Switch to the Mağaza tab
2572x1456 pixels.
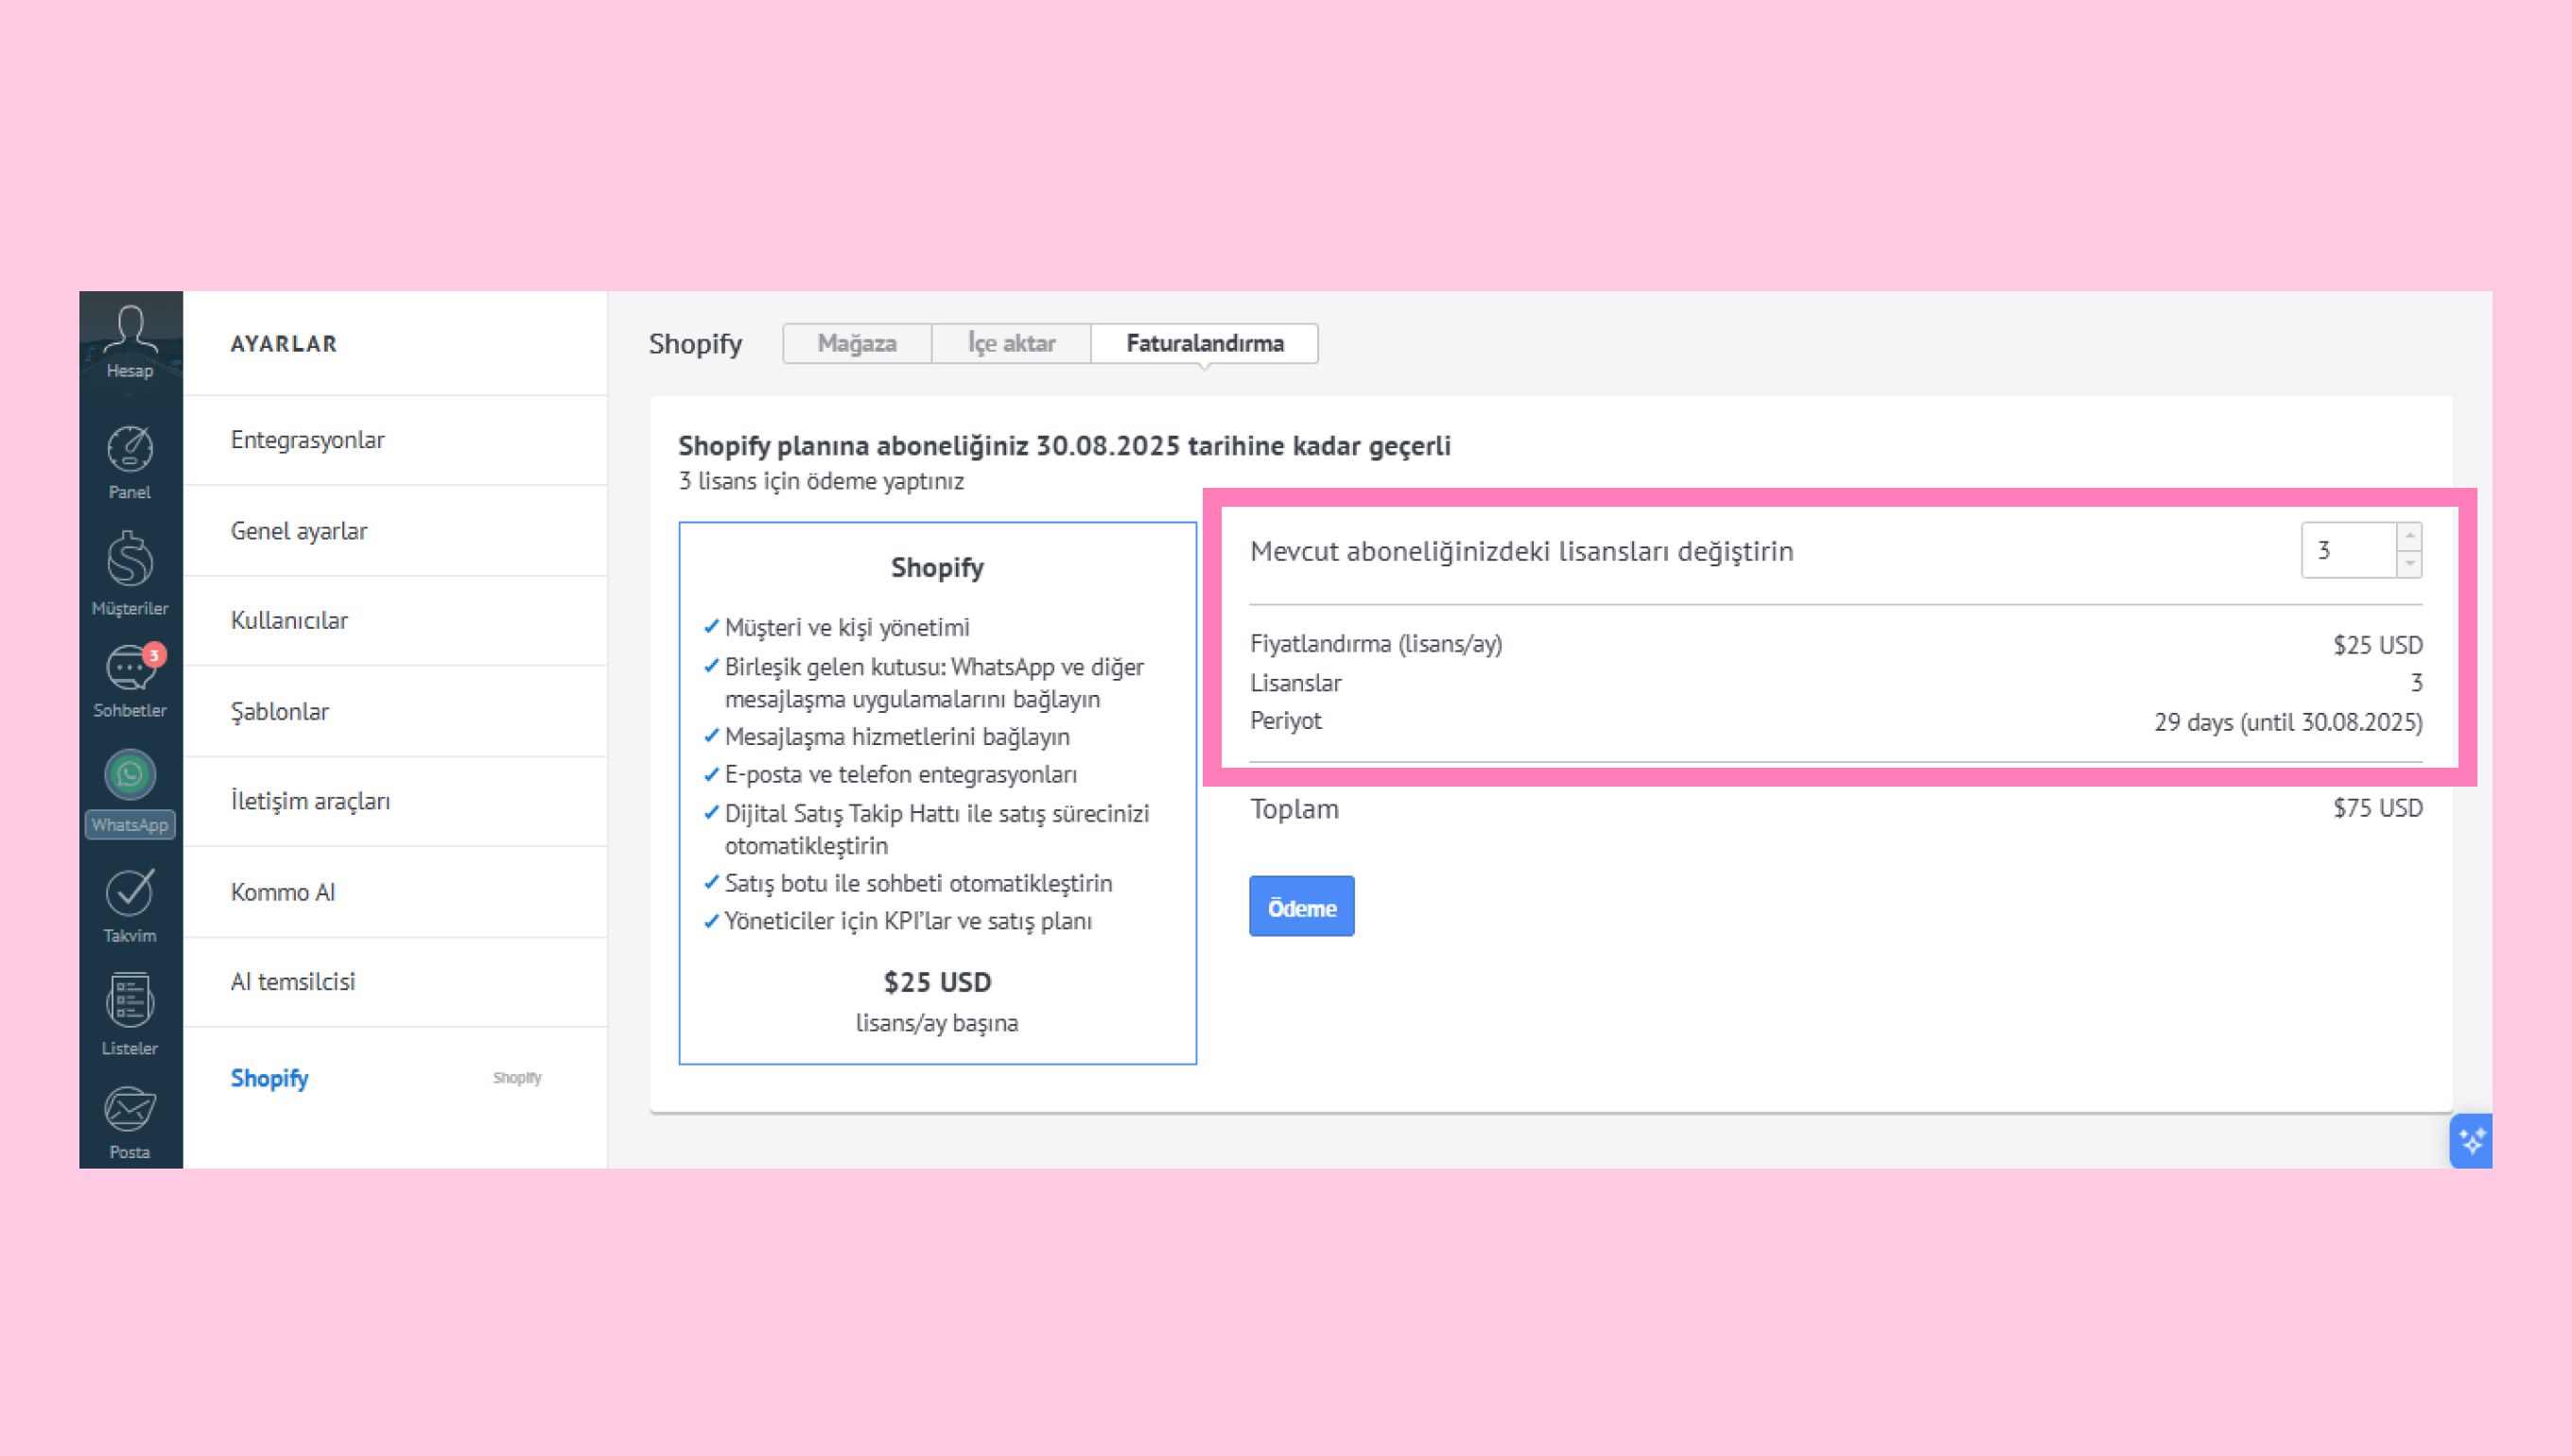tap(857, 343)
